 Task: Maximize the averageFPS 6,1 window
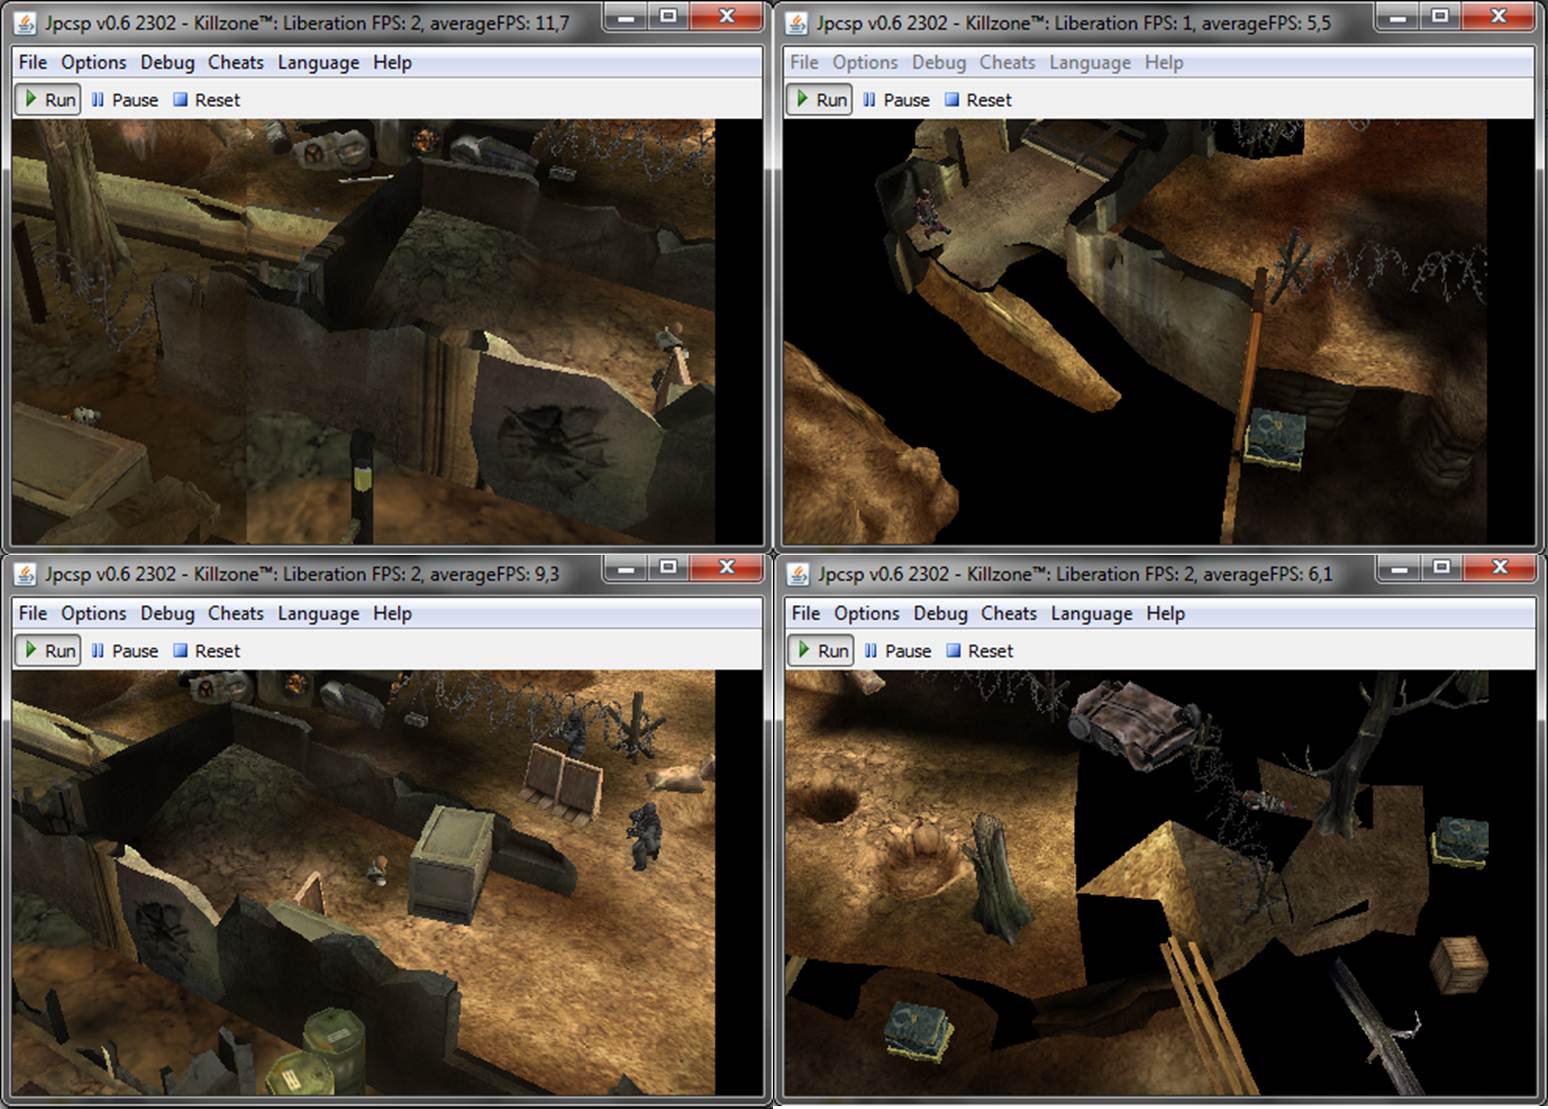click(x=1441, y=568)
